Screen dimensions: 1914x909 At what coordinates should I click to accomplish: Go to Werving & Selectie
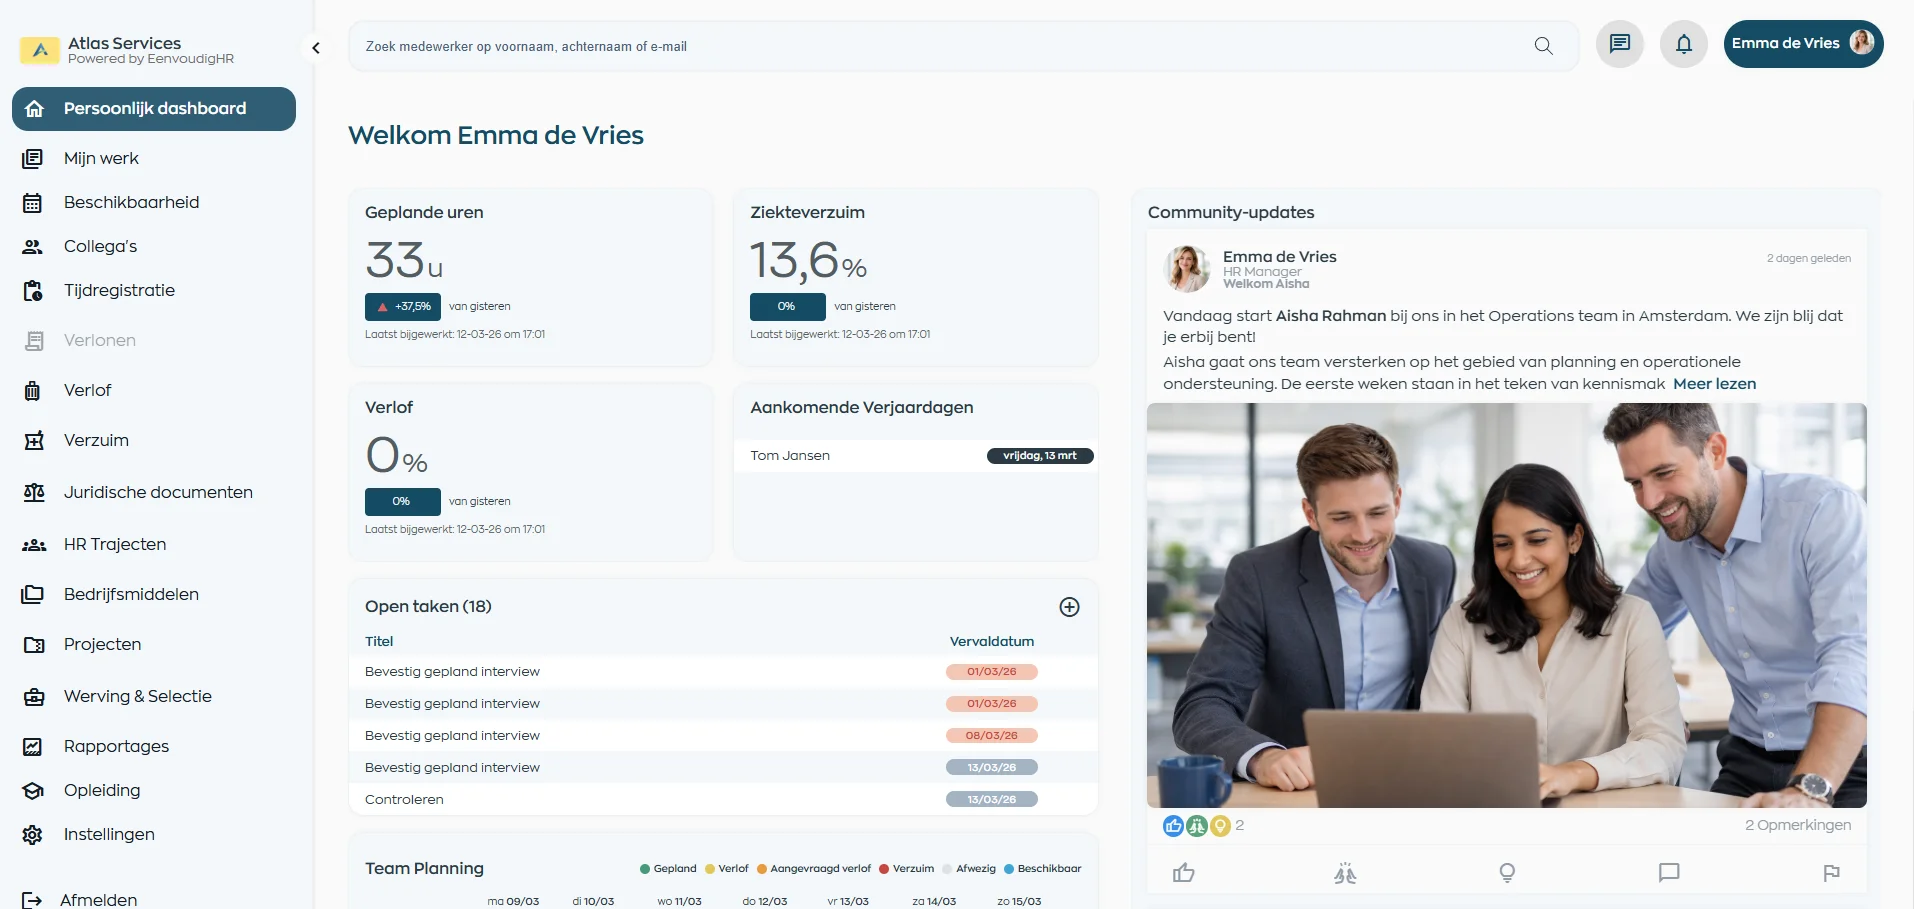tap(137, 696)
